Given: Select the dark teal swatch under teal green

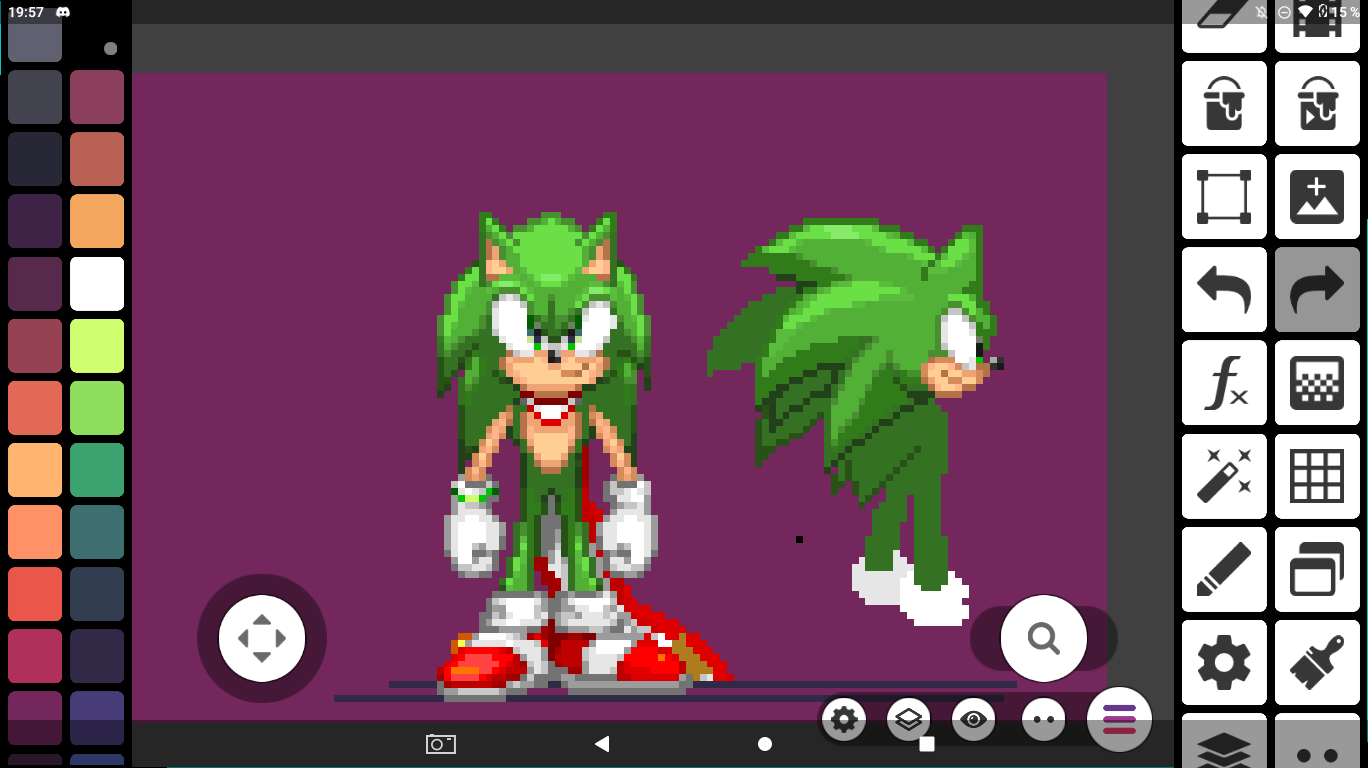Looking at the screenshot, I should pyautogui.click(x=97, y=532).
